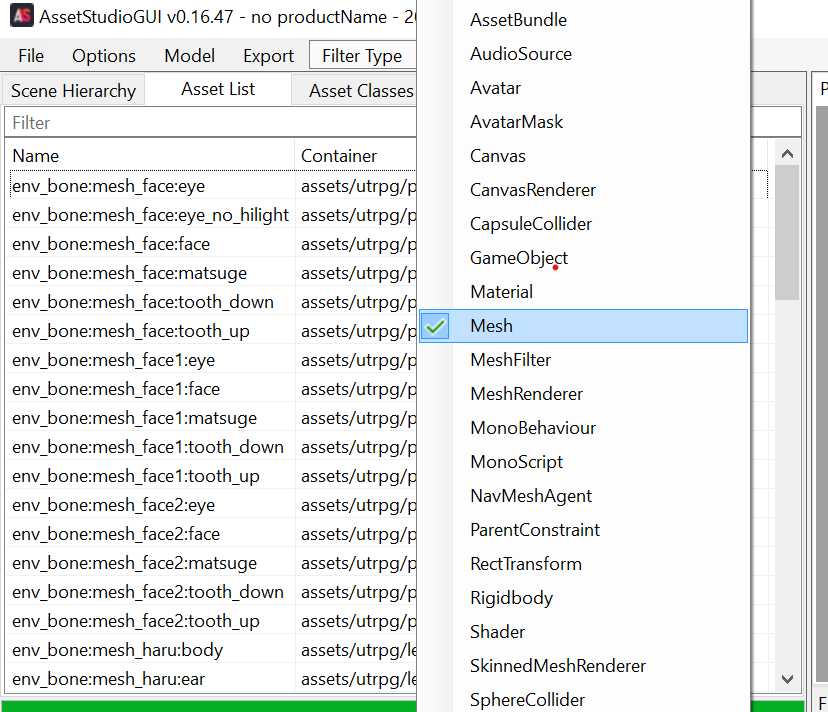Select SkinnedMeshRenderer in filter list
Image resolution: width=828 pixels, height=712 pixels.
583,666
